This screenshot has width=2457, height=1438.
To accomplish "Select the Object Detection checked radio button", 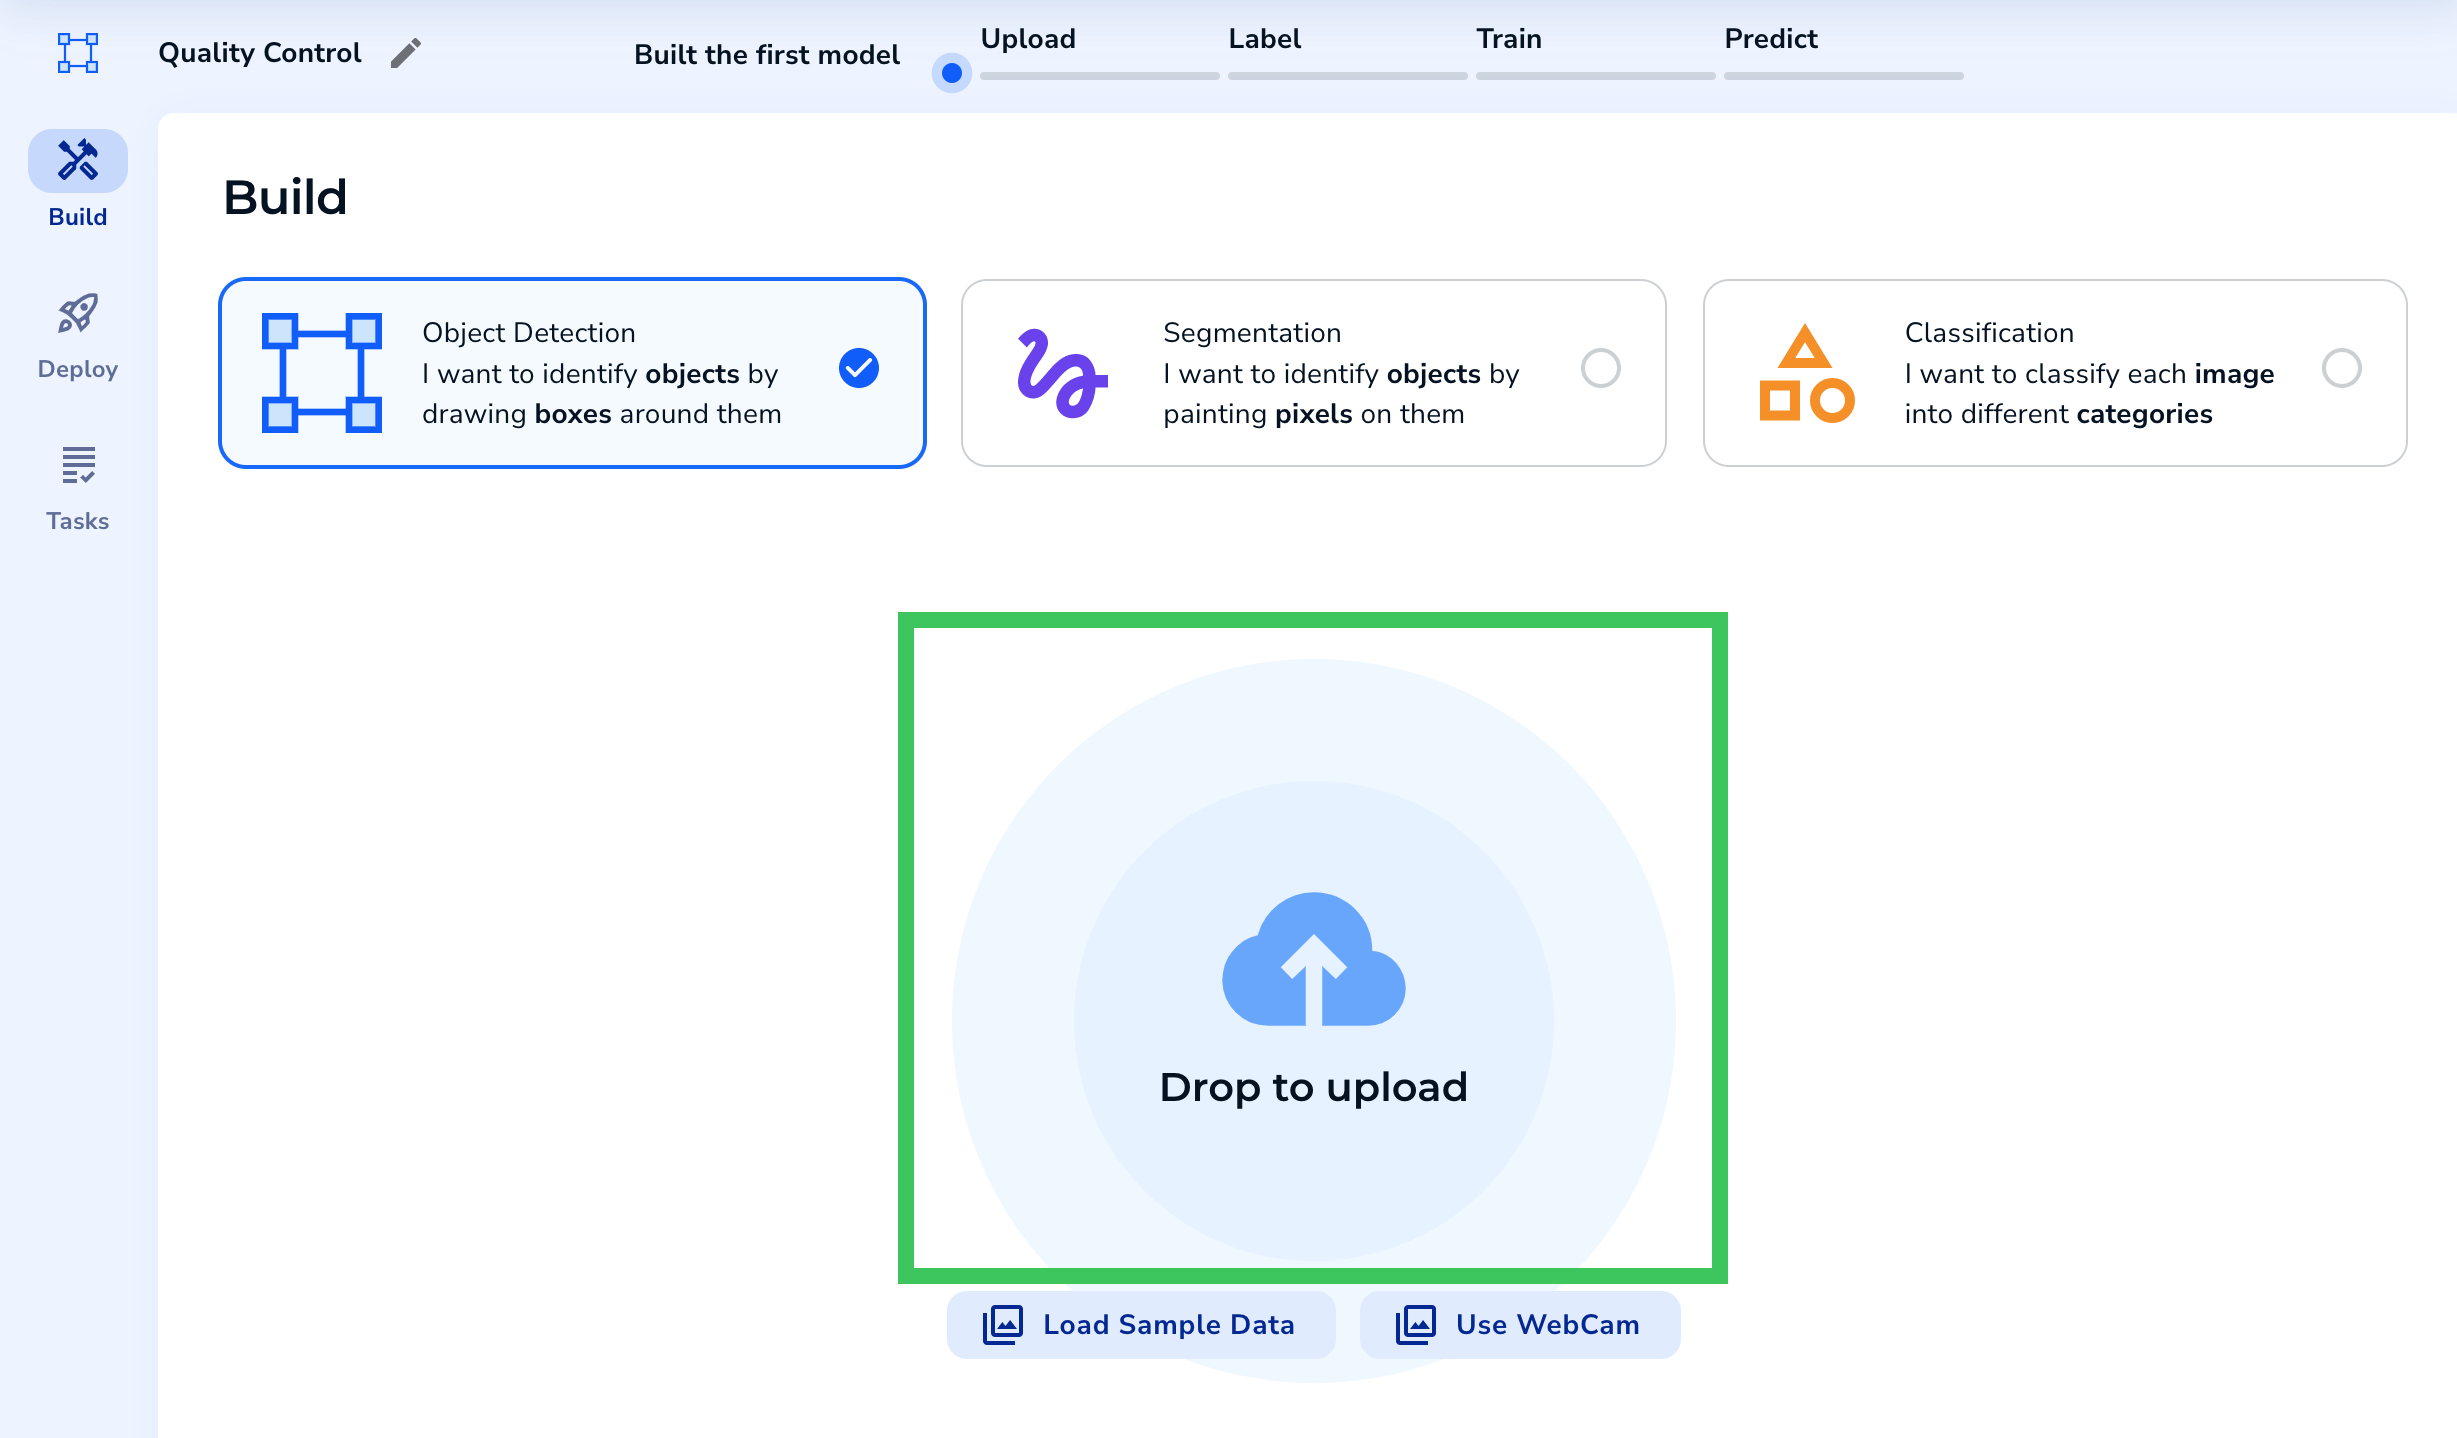I will tap(858, 369).
